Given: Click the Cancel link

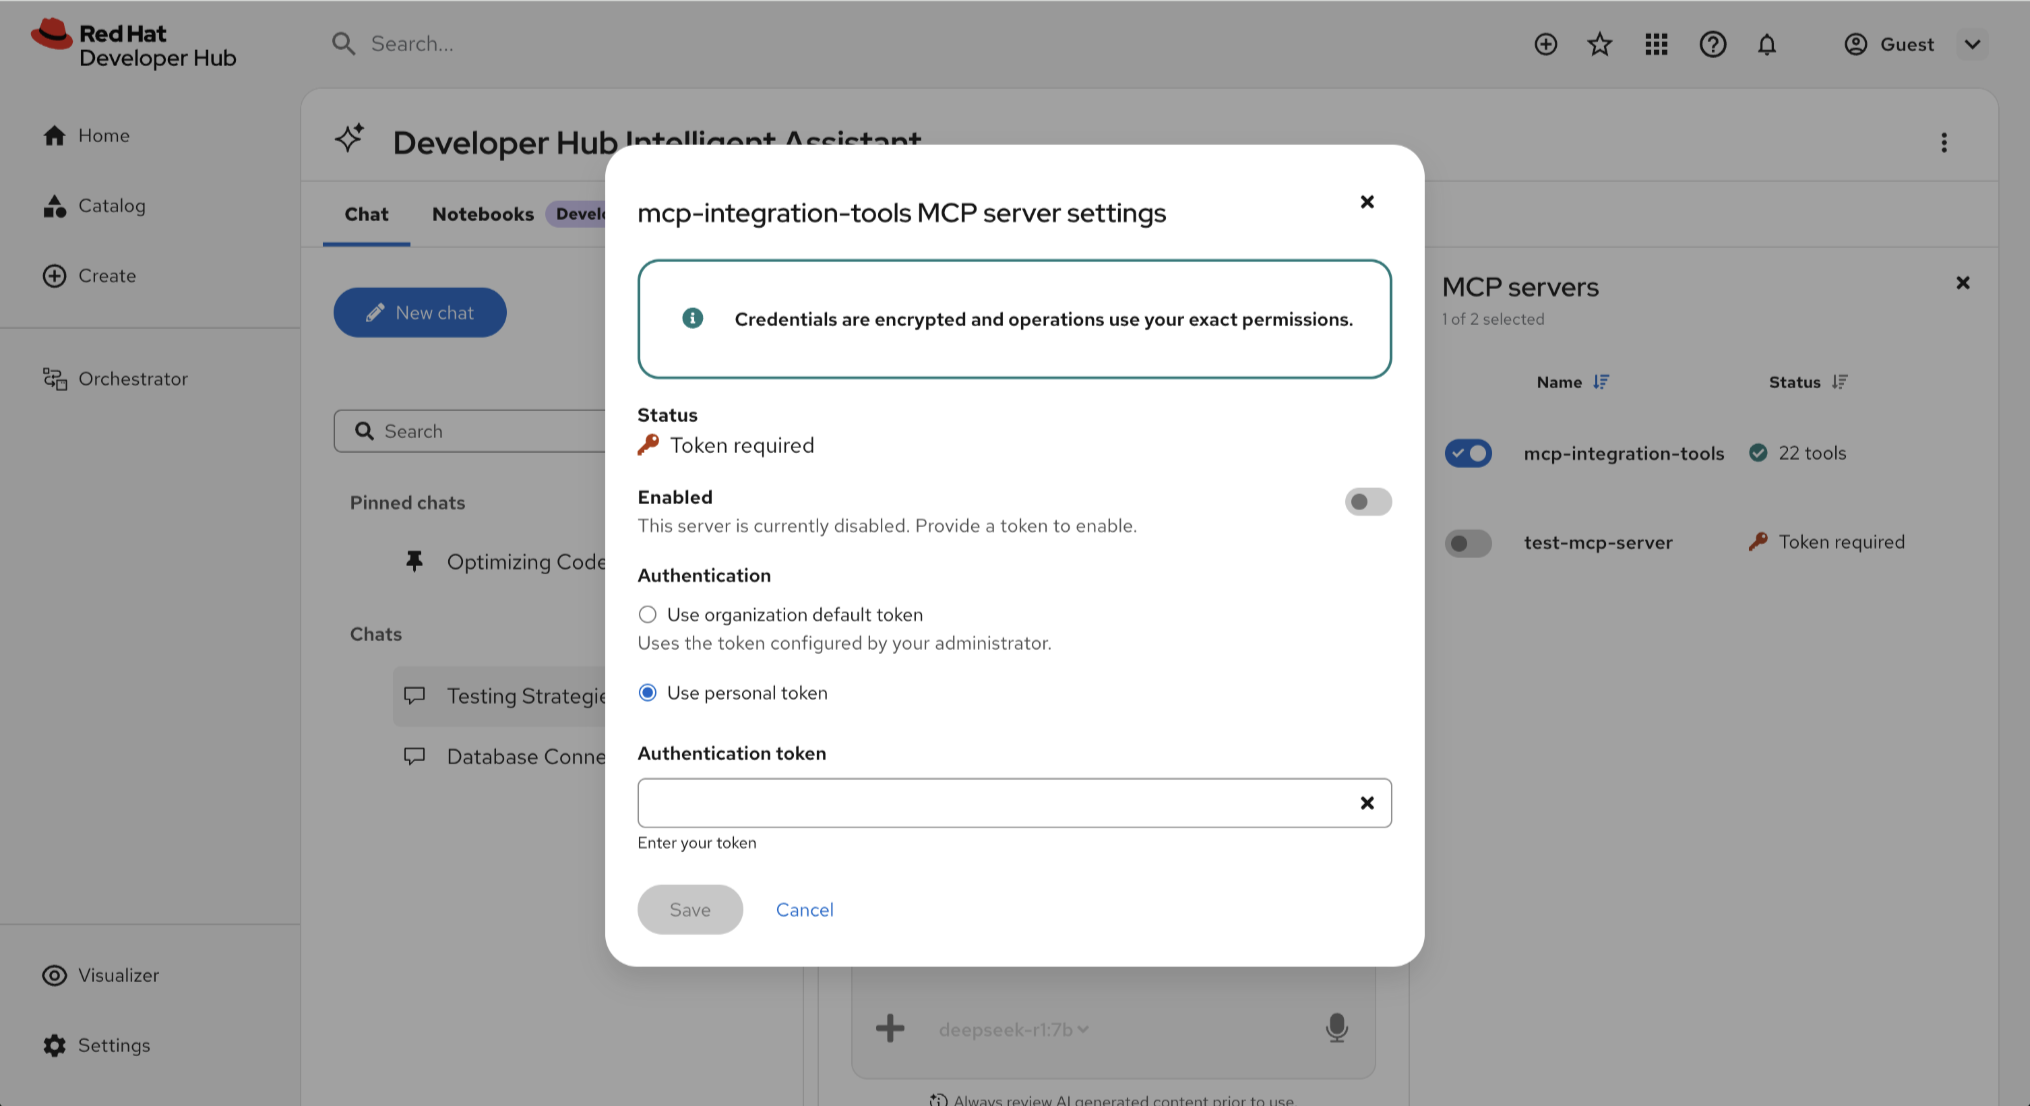Looking at the screenshot, I should click(804, 910).
